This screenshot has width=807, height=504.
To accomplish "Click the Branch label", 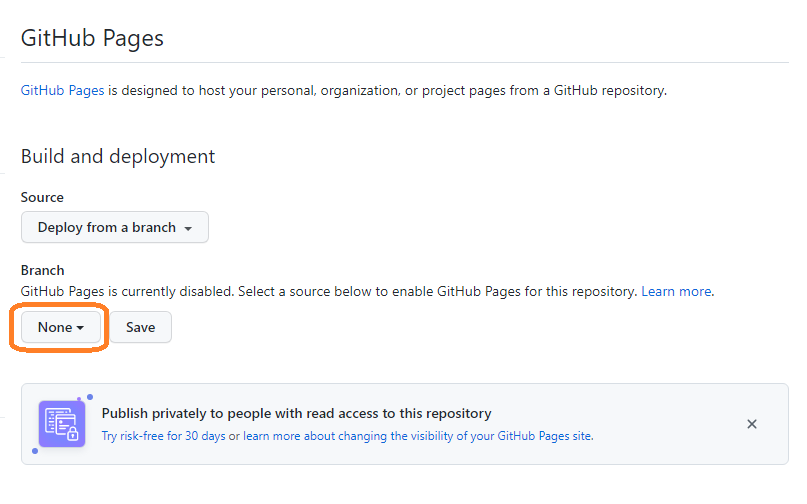I will click(x=43, y=270).
